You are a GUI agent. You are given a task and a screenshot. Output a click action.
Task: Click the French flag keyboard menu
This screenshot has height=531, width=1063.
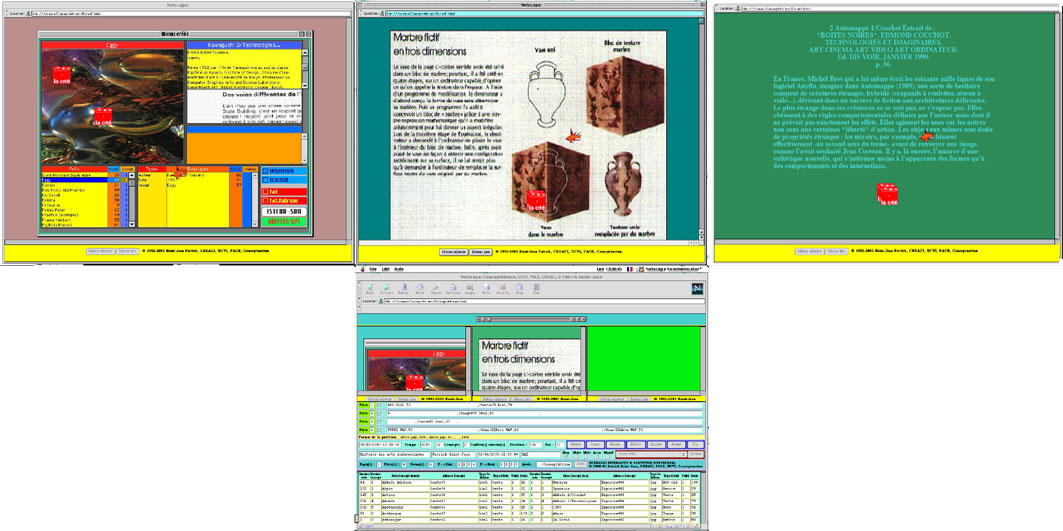tap(630, 269)
